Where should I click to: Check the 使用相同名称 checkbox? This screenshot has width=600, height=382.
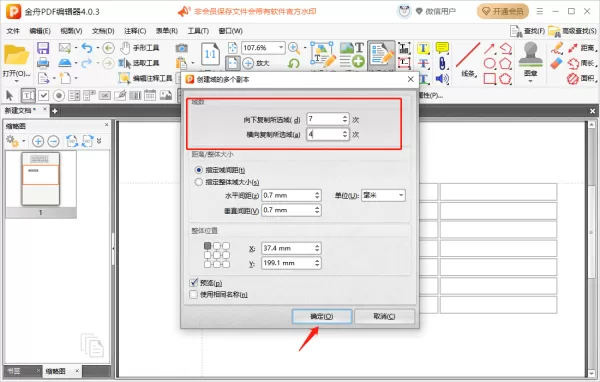click(194, 294)
